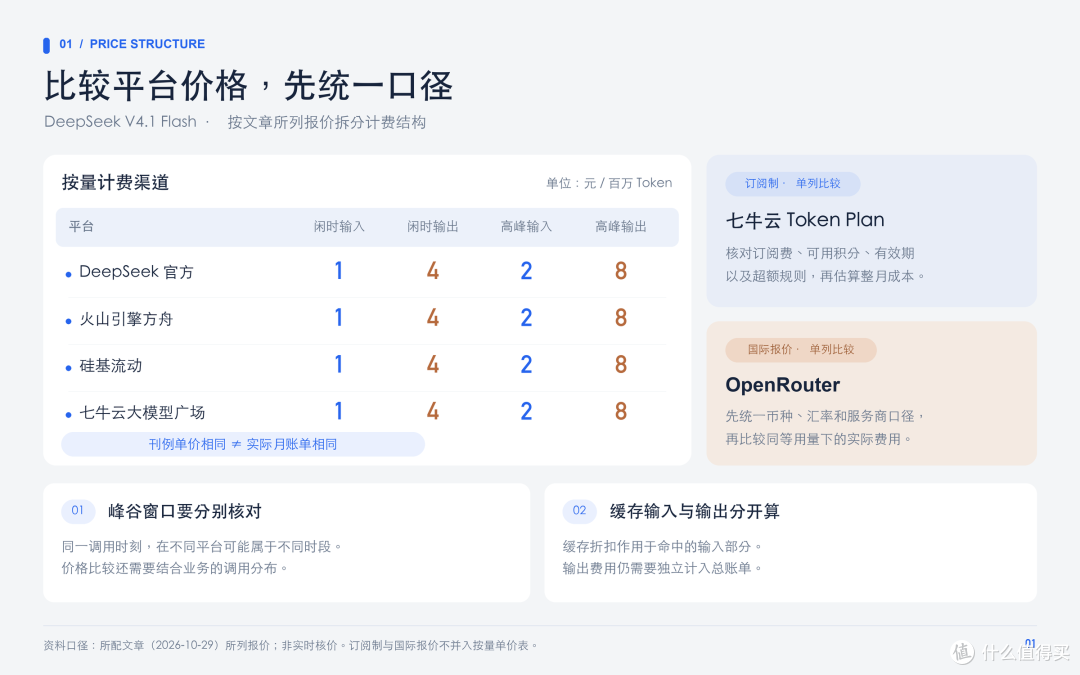1080x675 pixels.
Task: Click 火山引擎方舟 idle input price 1
Action: pyautogui.click(x=338, y=318)
